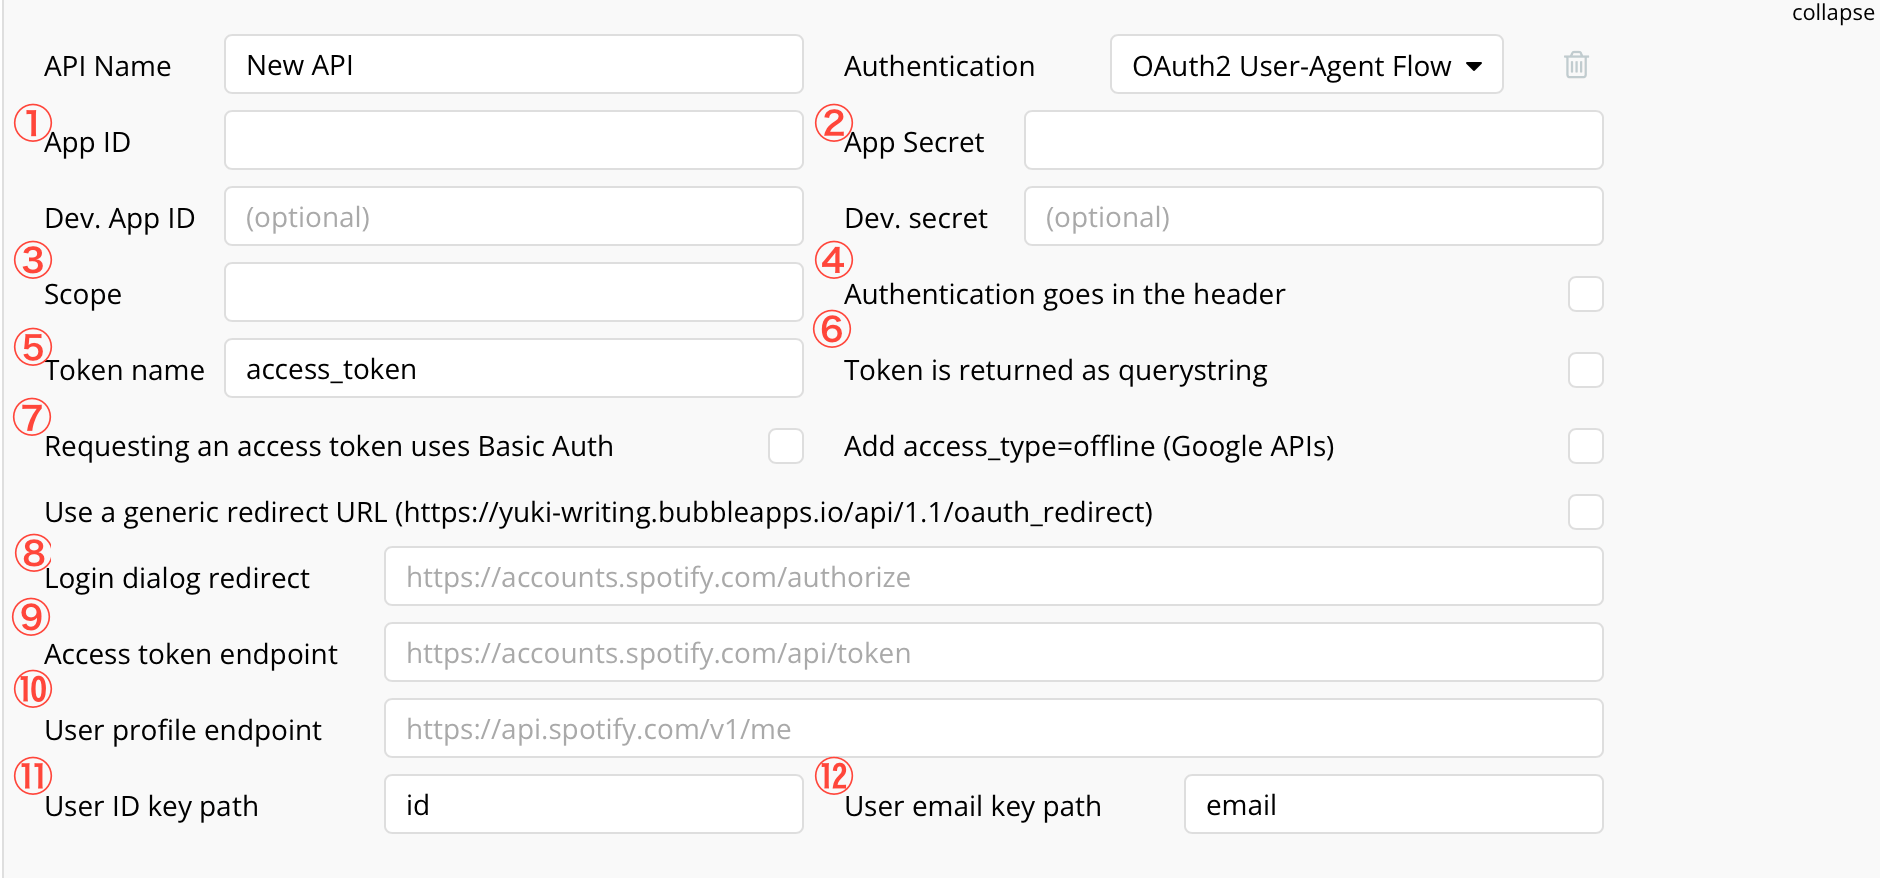Enable 'Token is returned as querystring'
1880x878 pixels.
pyautogui.click(x=1585, y=369)
